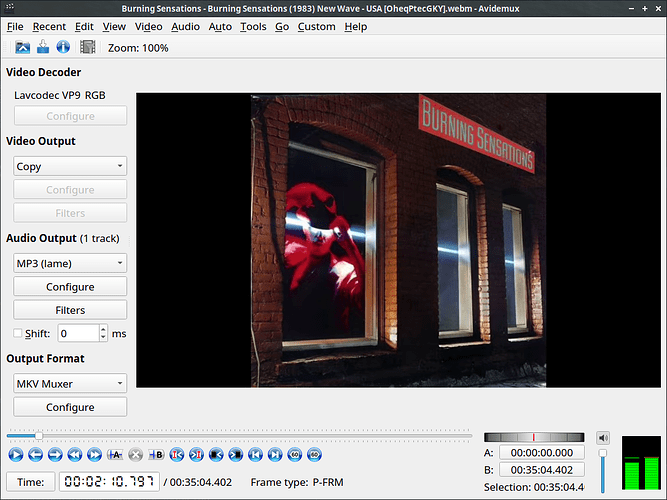Search previous black frame icon
The width and height of the screenshot is (667, 500).
[x=216, y=455]
